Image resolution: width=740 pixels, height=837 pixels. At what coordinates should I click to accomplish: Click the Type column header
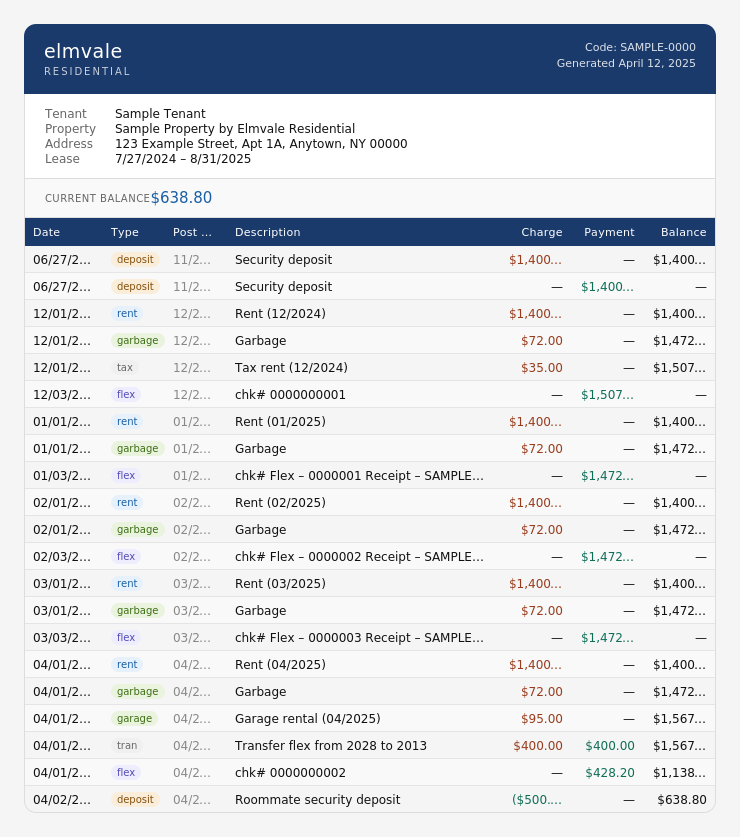coord(124,232)
